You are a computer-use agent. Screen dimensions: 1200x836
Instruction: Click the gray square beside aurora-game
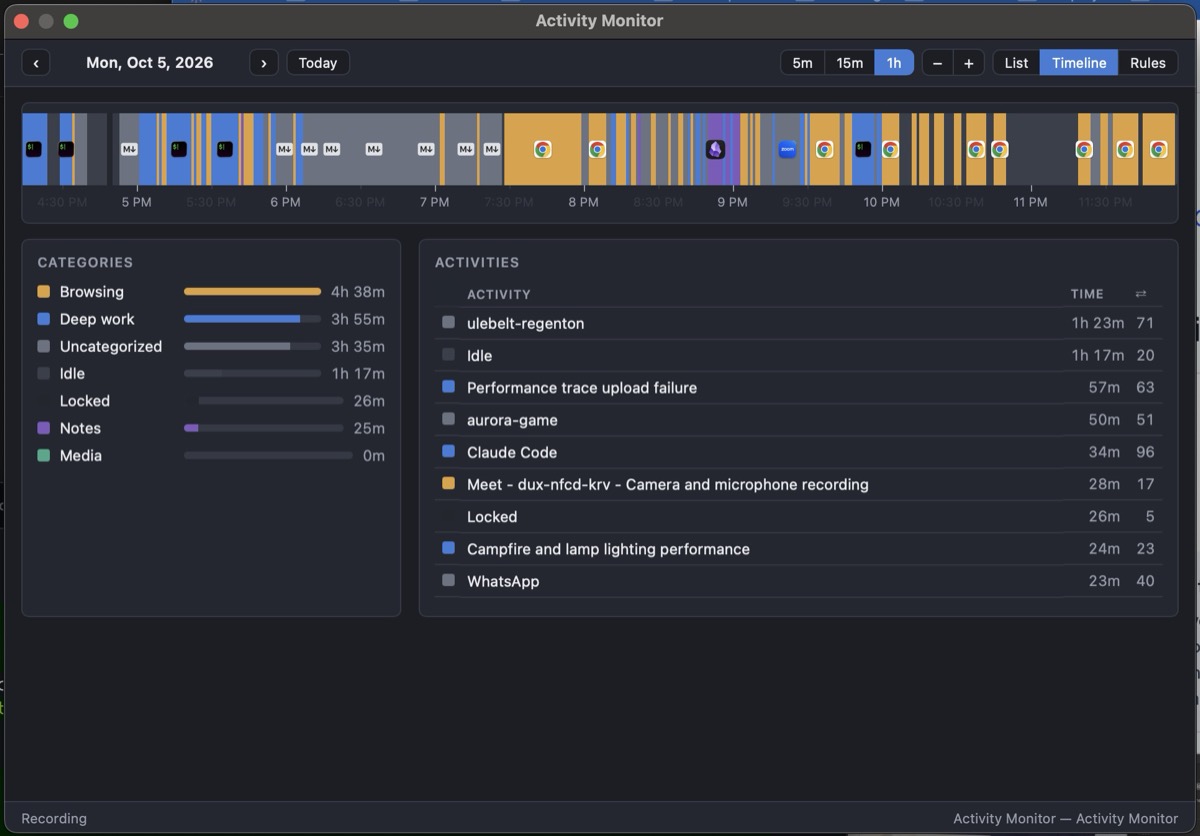point(448,420)
